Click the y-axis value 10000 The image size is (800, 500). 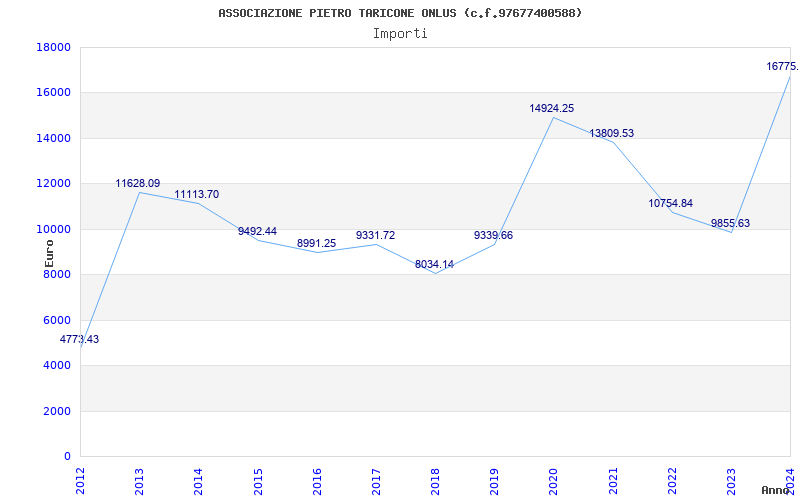pyautogui.click(x=54, y=229)
